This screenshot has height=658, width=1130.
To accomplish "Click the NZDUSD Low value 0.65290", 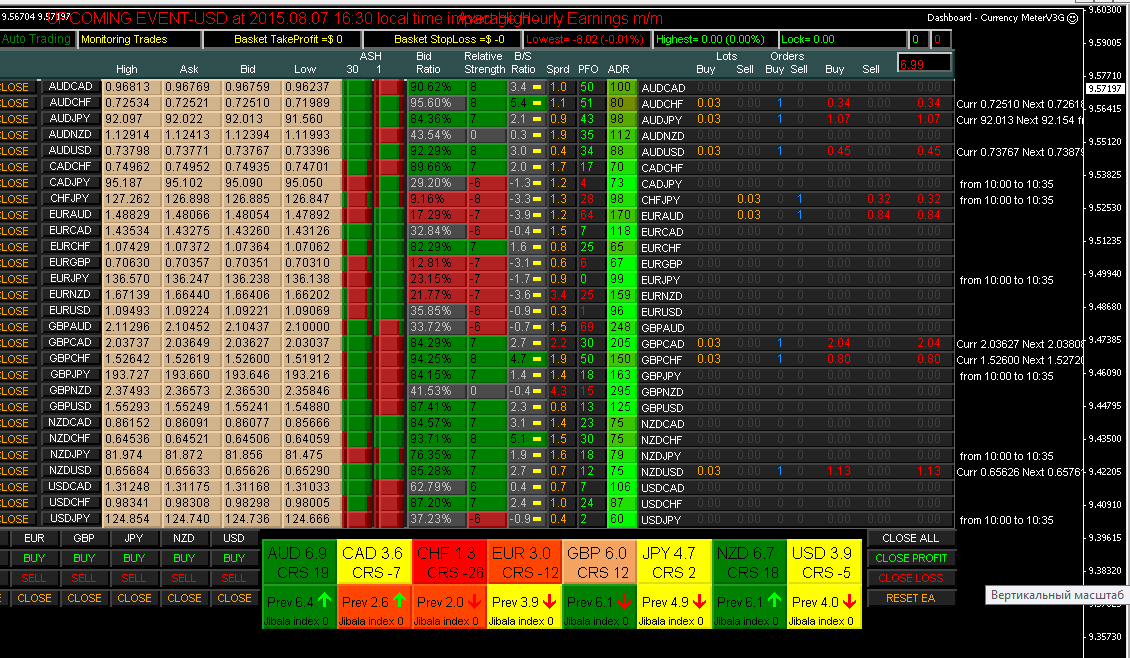I will tap(307, 470).
